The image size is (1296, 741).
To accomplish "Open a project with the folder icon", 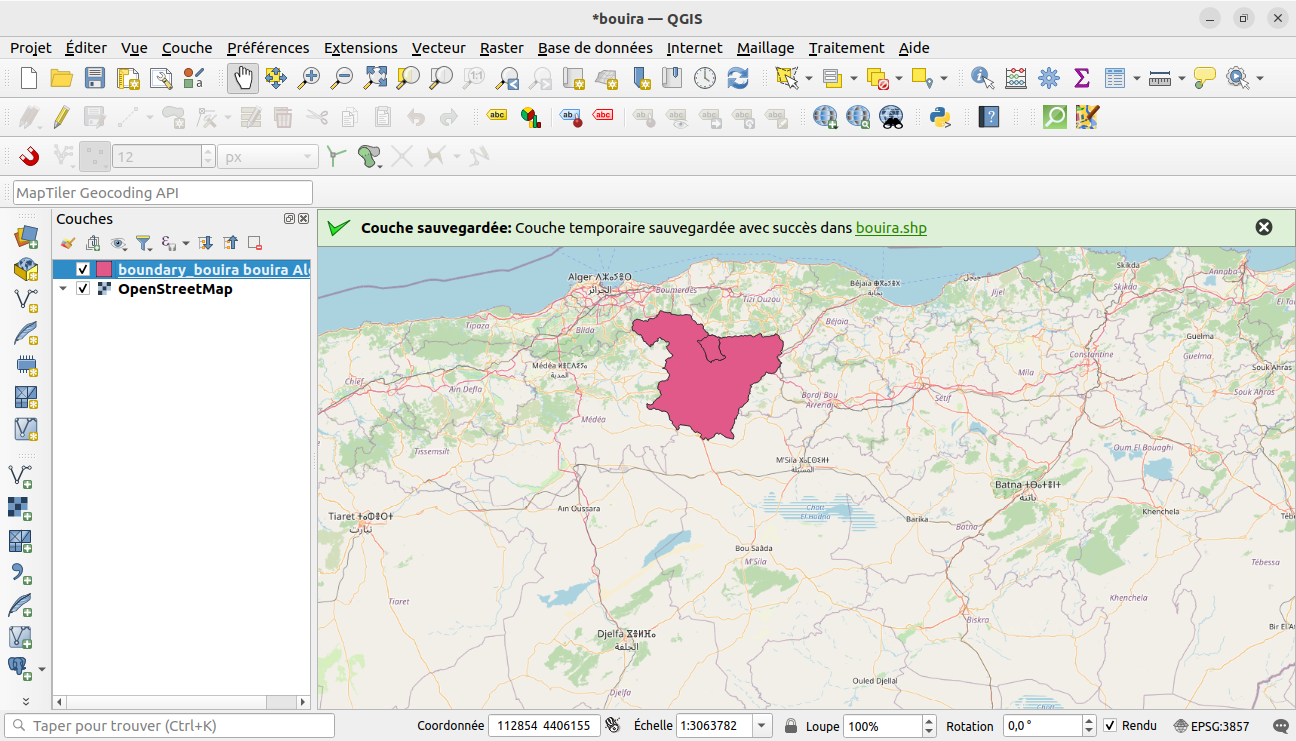I will 62,78.
